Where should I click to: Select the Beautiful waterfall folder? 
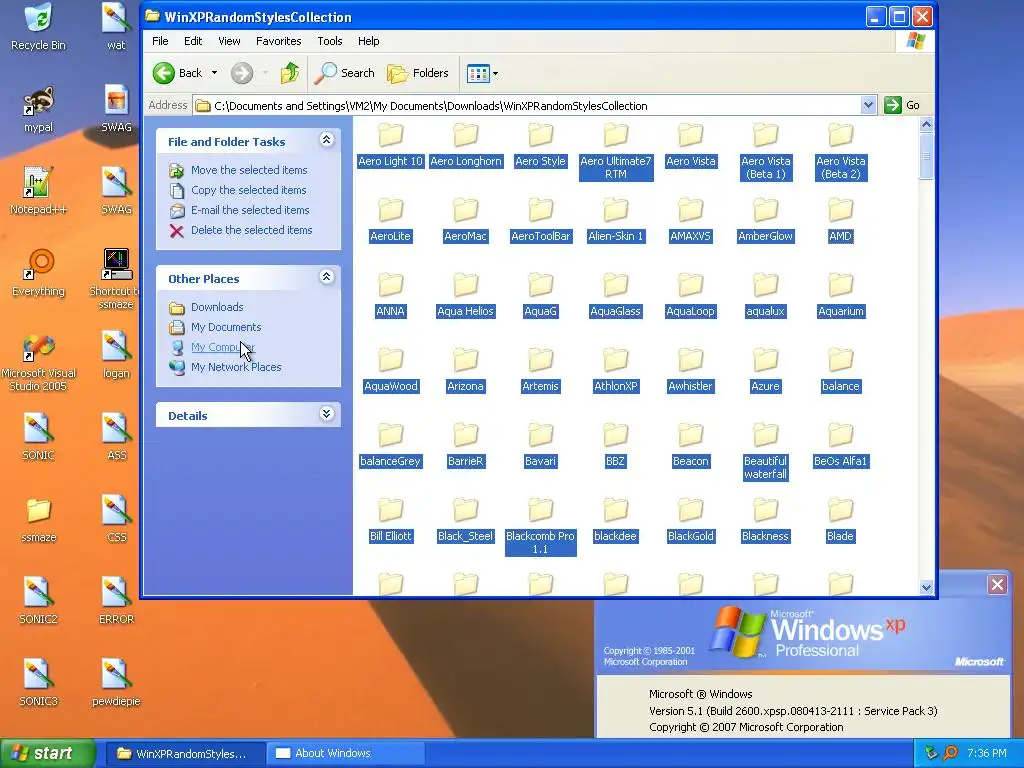pos(765,451)
